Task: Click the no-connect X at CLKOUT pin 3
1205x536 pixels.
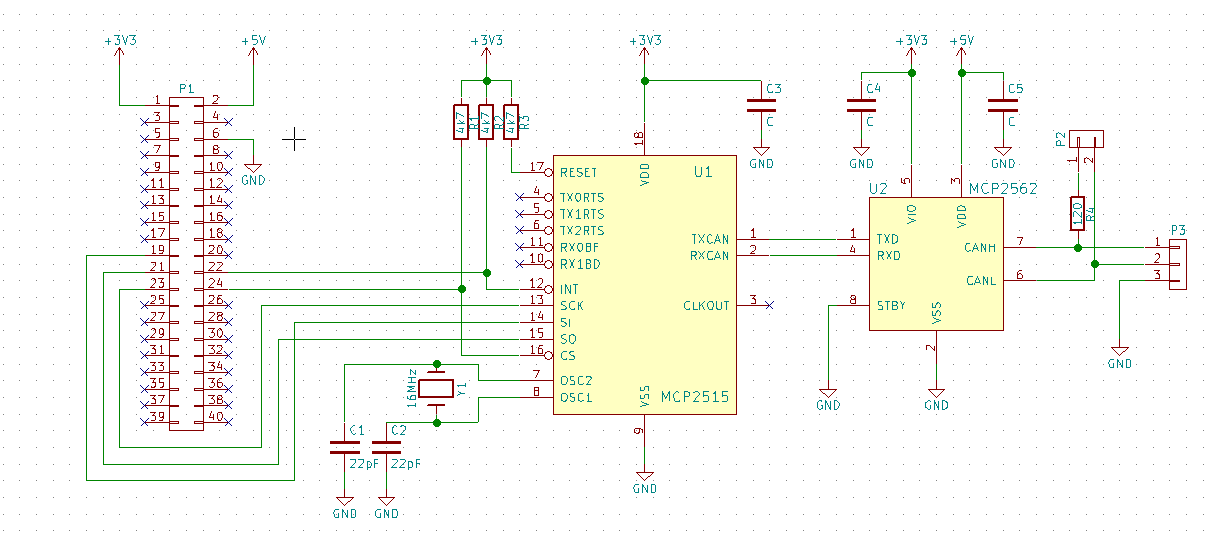Action: tap(768, 305)
